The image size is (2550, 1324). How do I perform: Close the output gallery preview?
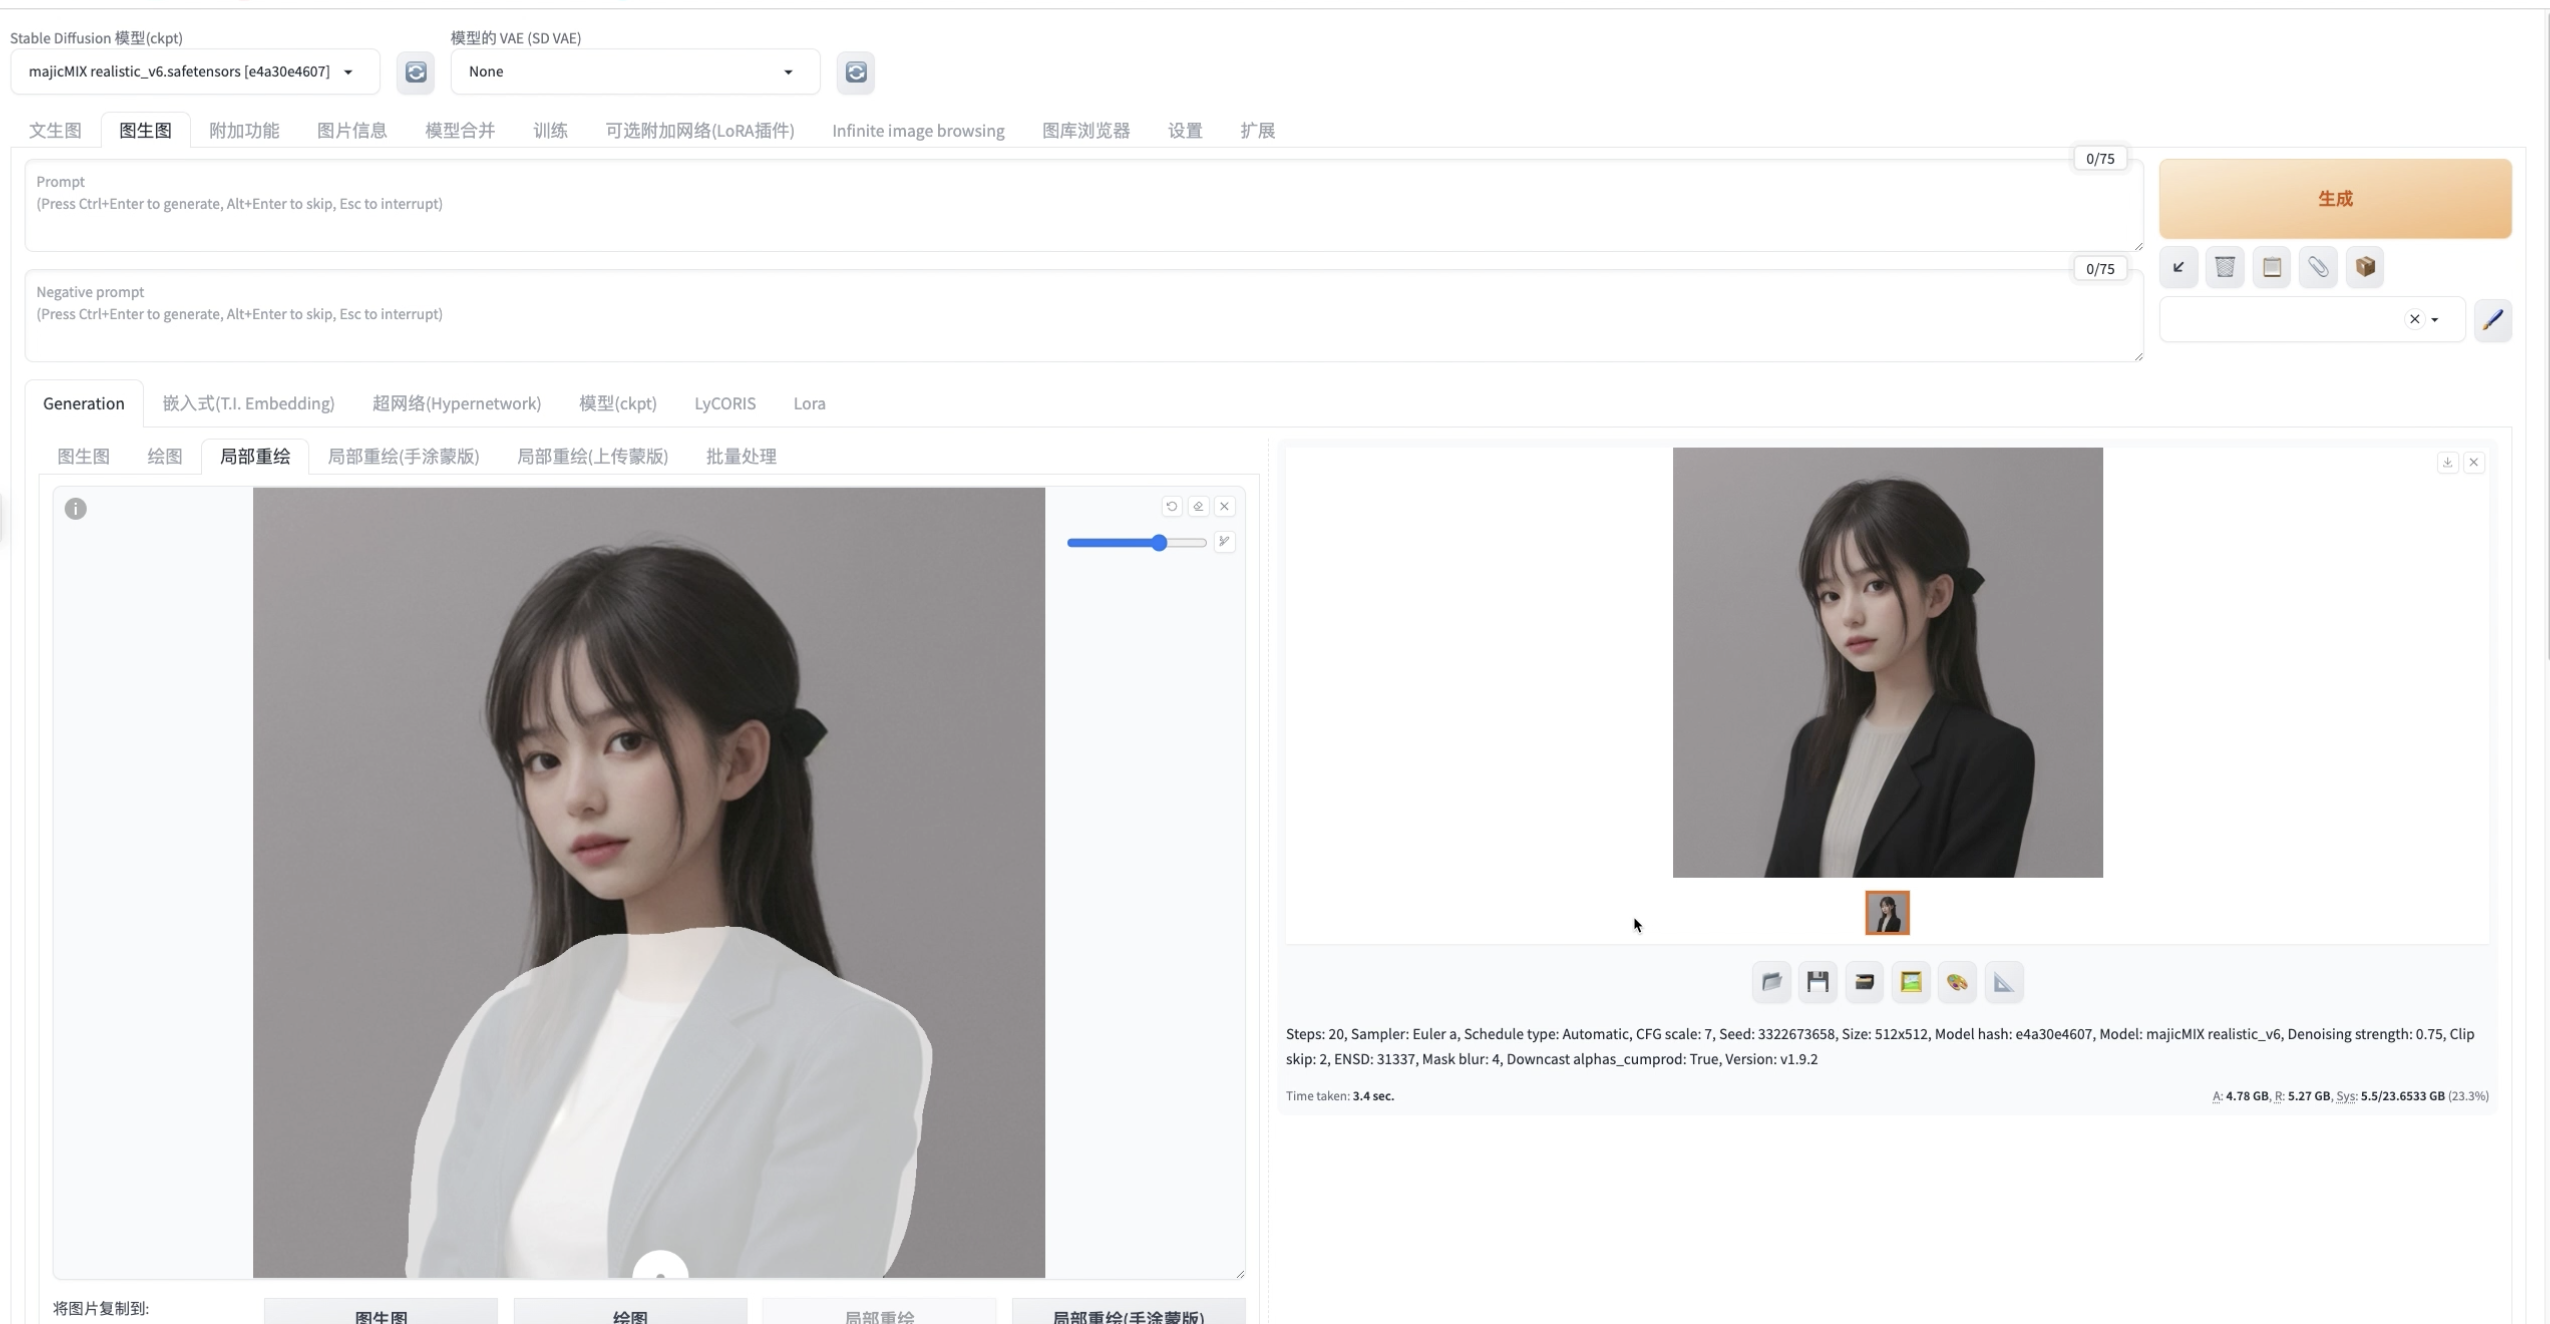pyautogui.click(x=2474, y=462)
